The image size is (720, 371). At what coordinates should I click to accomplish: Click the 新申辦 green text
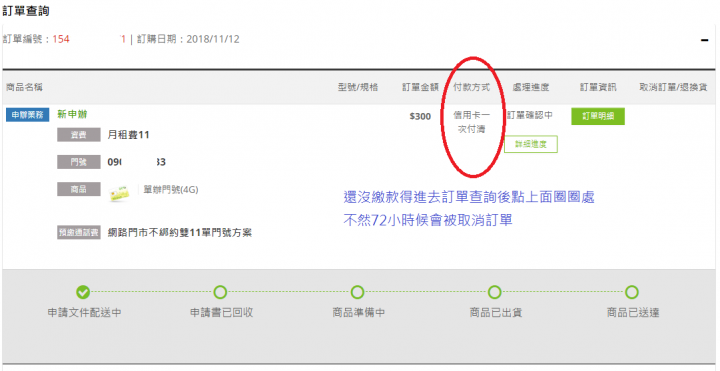(72, 114)
